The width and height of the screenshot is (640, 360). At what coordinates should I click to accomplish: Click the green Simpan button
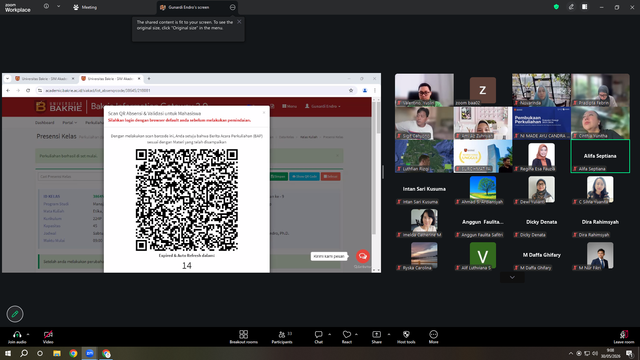(x=278, y=176)
